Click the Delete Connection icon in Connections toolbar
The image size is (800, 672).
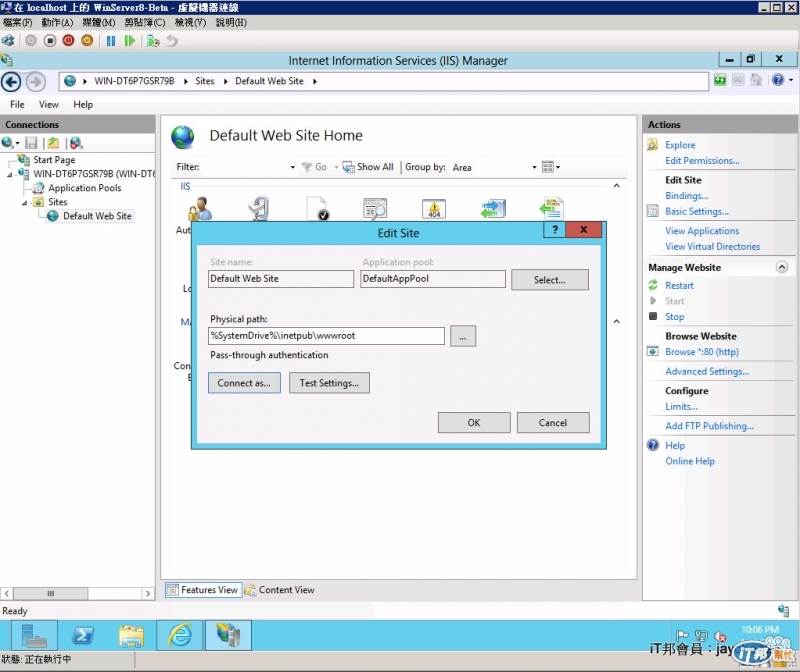click(76, 143)
